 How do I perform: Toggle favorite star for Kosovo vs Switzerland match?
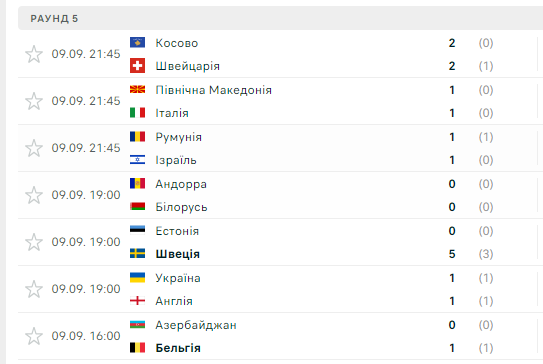click(x=34, y=54)
